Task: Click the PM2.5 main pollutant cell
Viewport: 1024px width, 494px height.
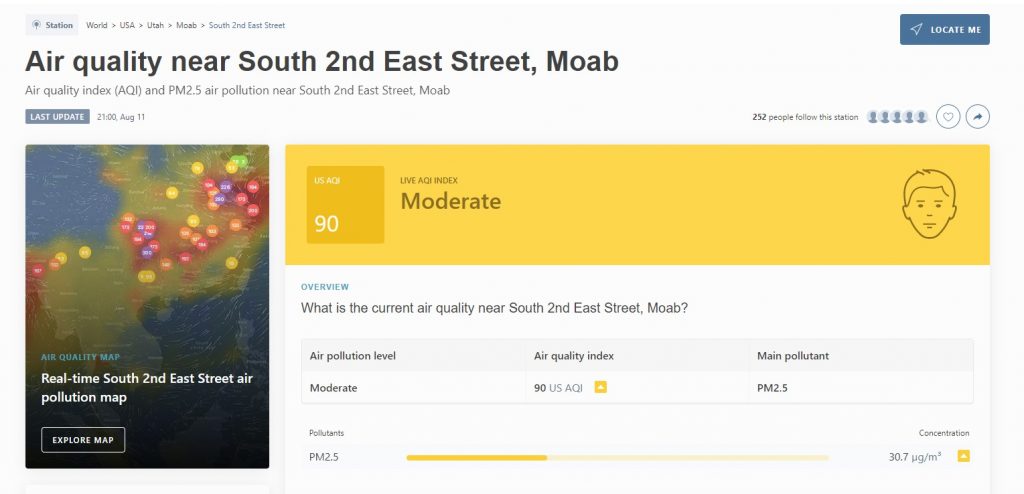Action: 771,387
